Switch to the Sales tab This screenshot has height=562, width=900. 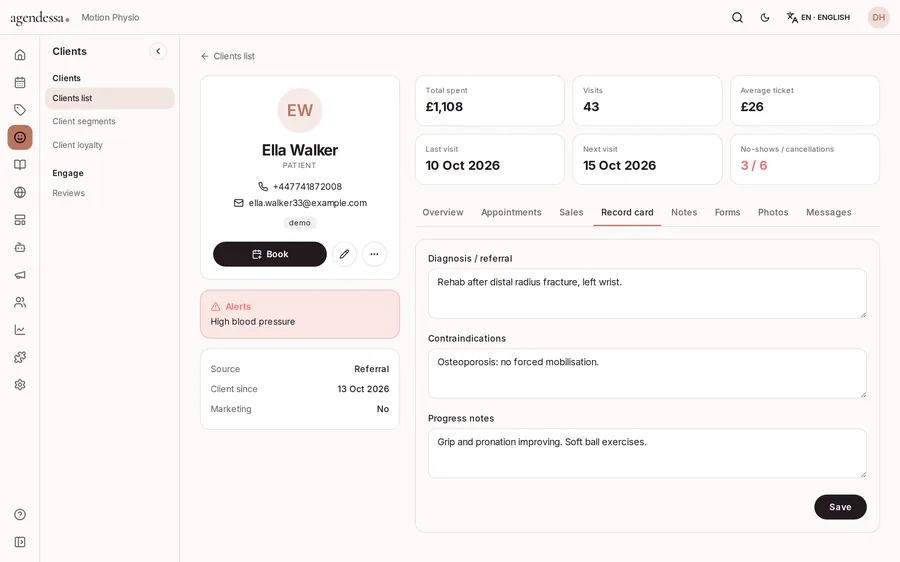(571, 212)
